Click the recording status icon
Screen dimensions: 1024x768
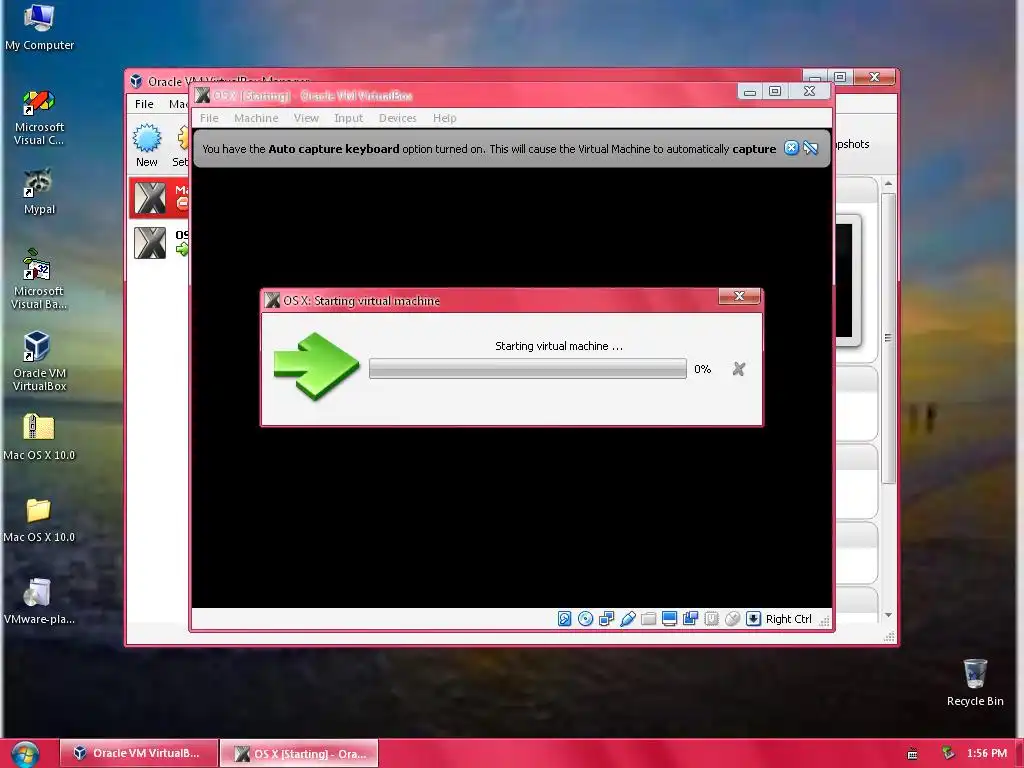coord(690,618)
